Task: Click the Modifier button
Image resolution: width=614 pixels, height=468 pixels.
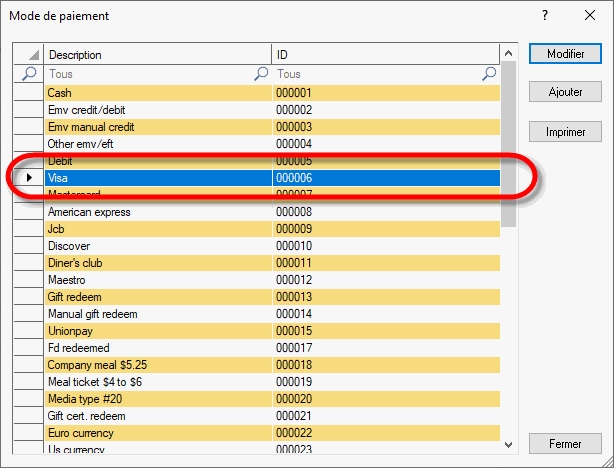Action: point(565,54)
